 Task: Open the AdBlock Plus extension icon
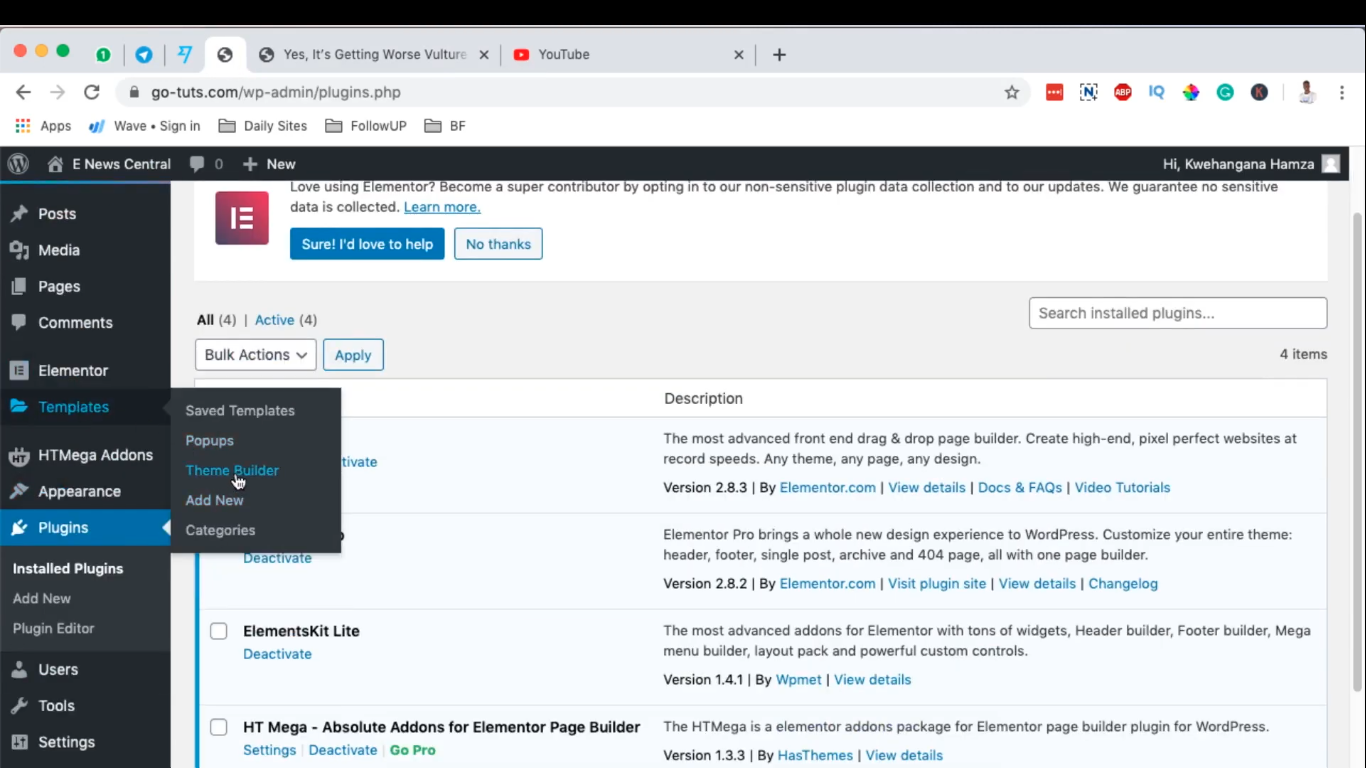(1123, 92)
